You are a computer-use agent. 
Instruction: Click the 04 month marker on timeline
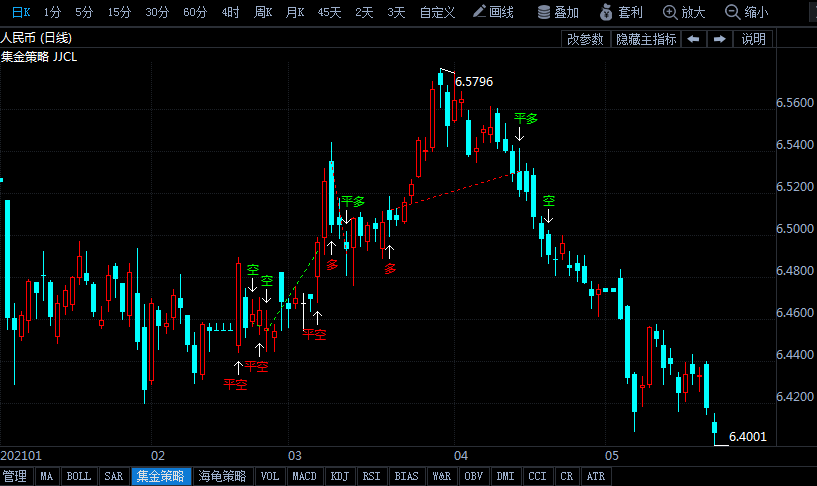(x=461, y=456)
